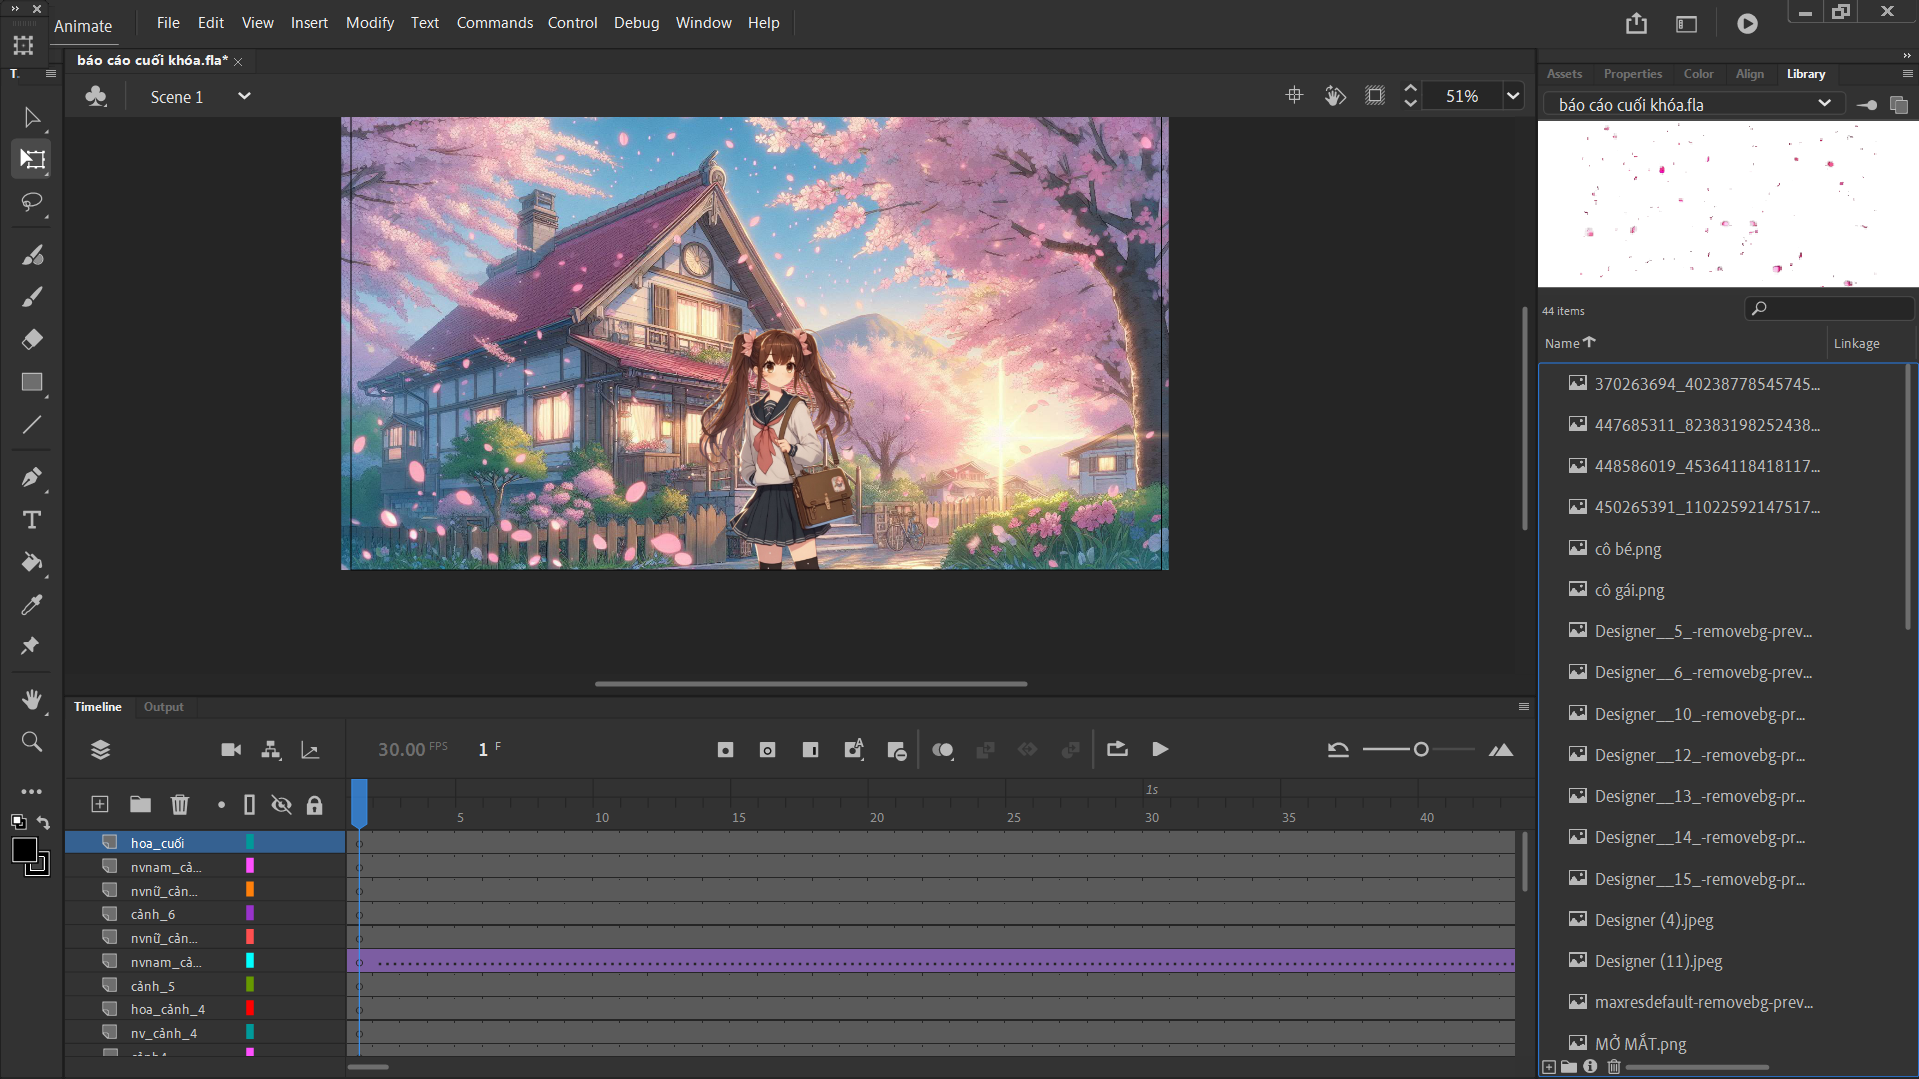Open the 51% zoom level dropdown
This screenshot has height=1079, width=1919.
(1513, 96)
